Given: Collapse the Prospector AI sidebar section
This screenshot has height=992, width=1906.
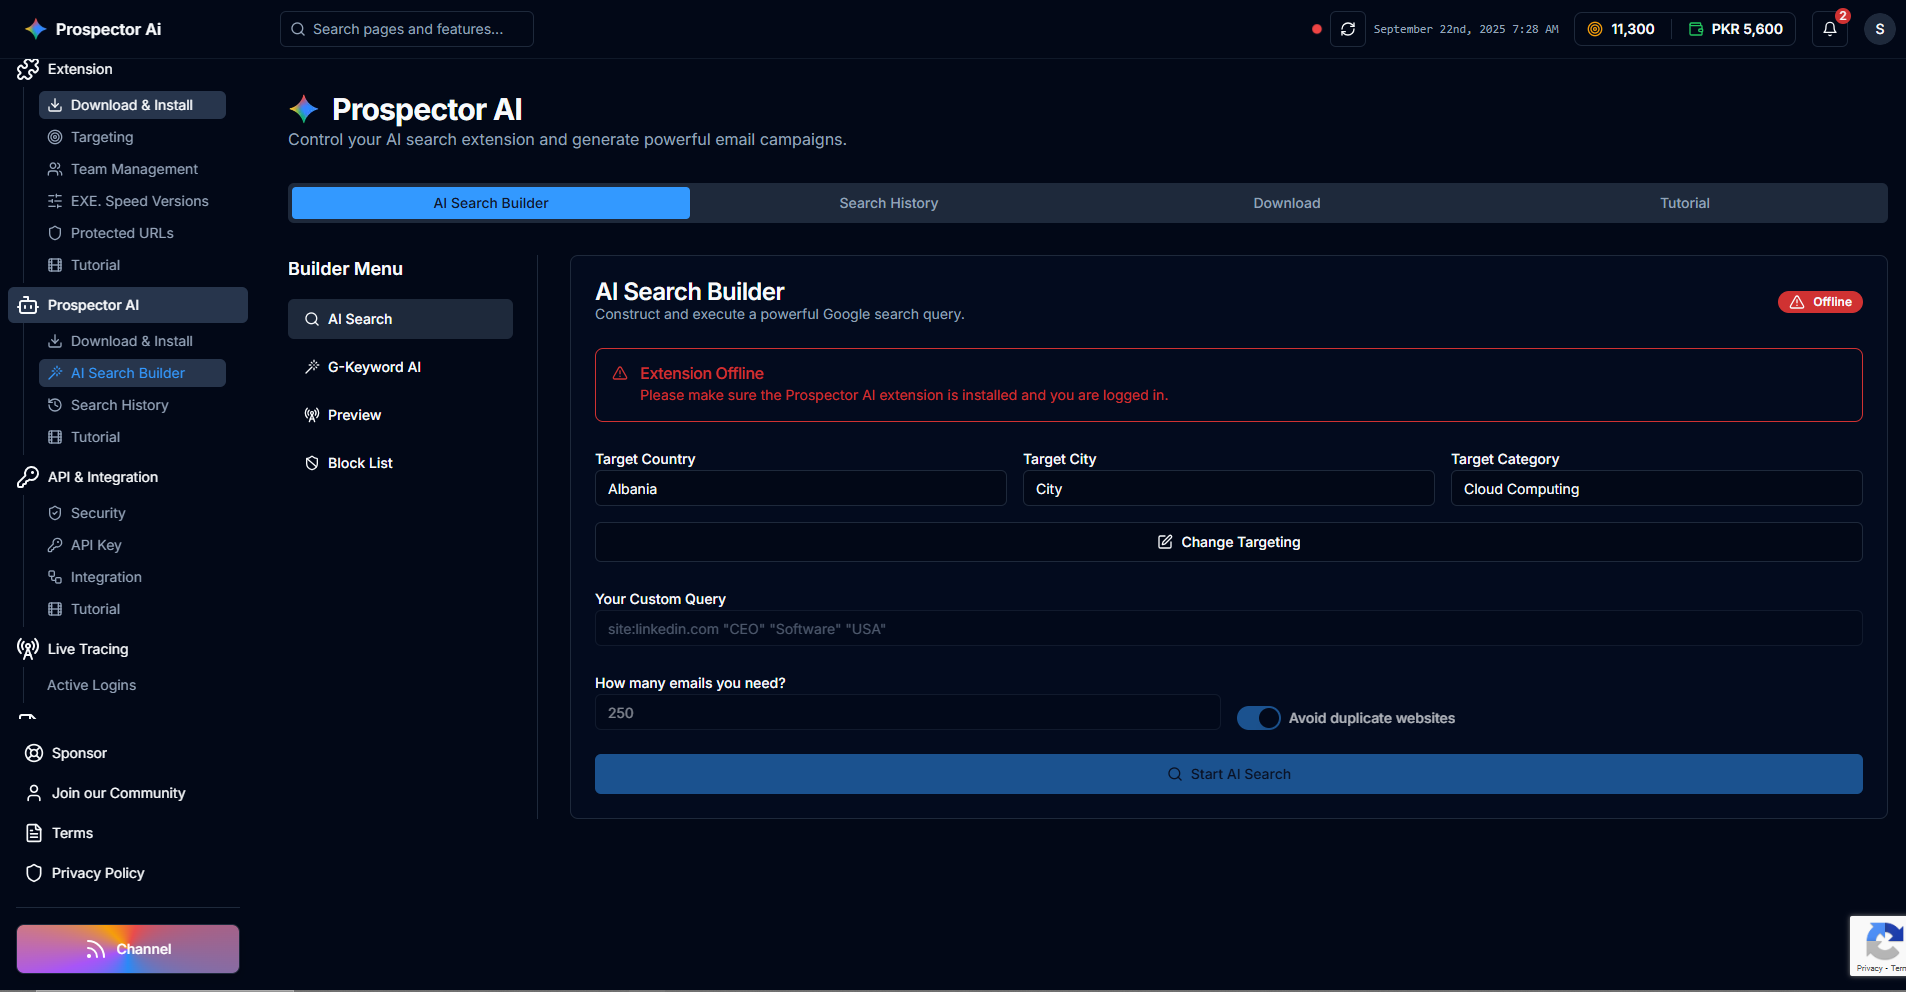Looking at the screenshot, I should (128, 305).
